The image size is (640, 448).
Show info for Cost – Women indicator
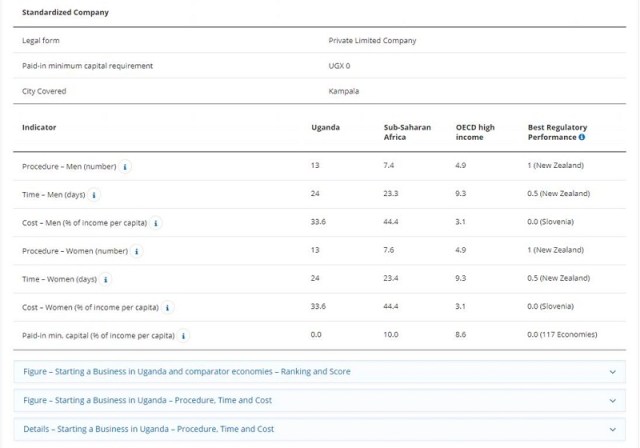point(167,308)
